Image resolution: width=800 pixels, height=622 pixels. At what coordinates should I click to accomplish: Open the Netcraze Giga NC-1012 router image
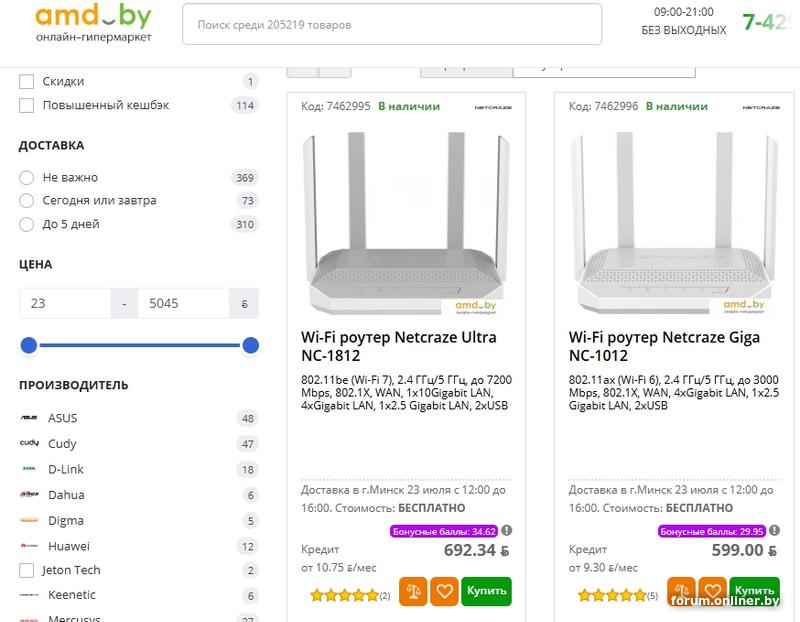(x=674, y=223)
